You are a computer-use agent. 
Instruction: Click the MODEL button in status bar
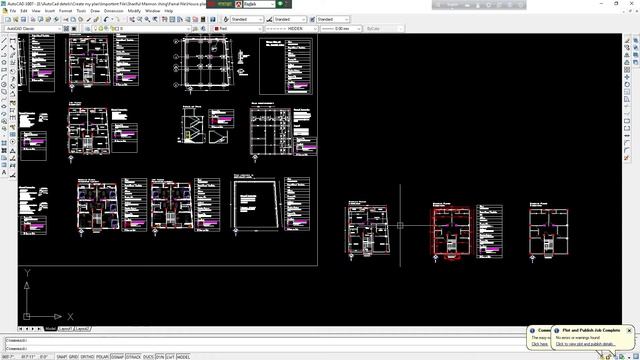click(183, 357)
